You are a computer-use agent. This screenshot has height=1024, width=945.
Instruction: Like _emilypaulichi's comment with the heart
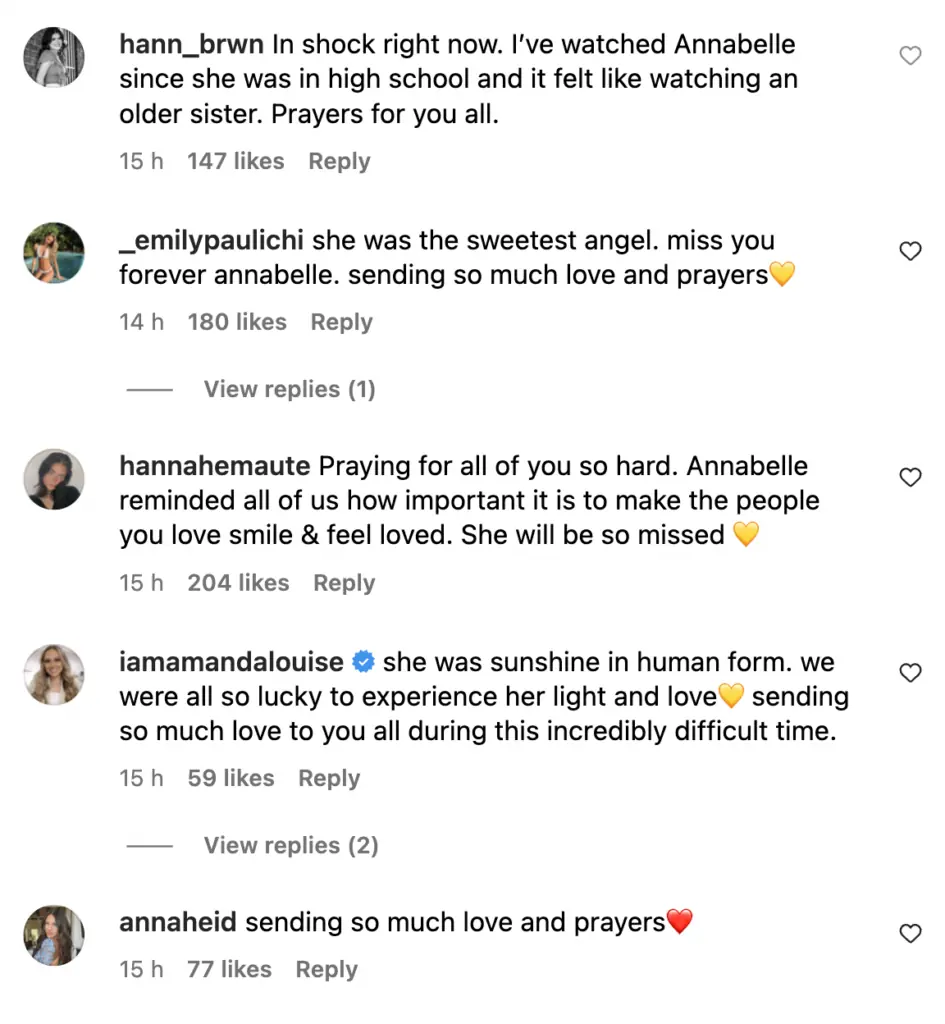point(910,251)
